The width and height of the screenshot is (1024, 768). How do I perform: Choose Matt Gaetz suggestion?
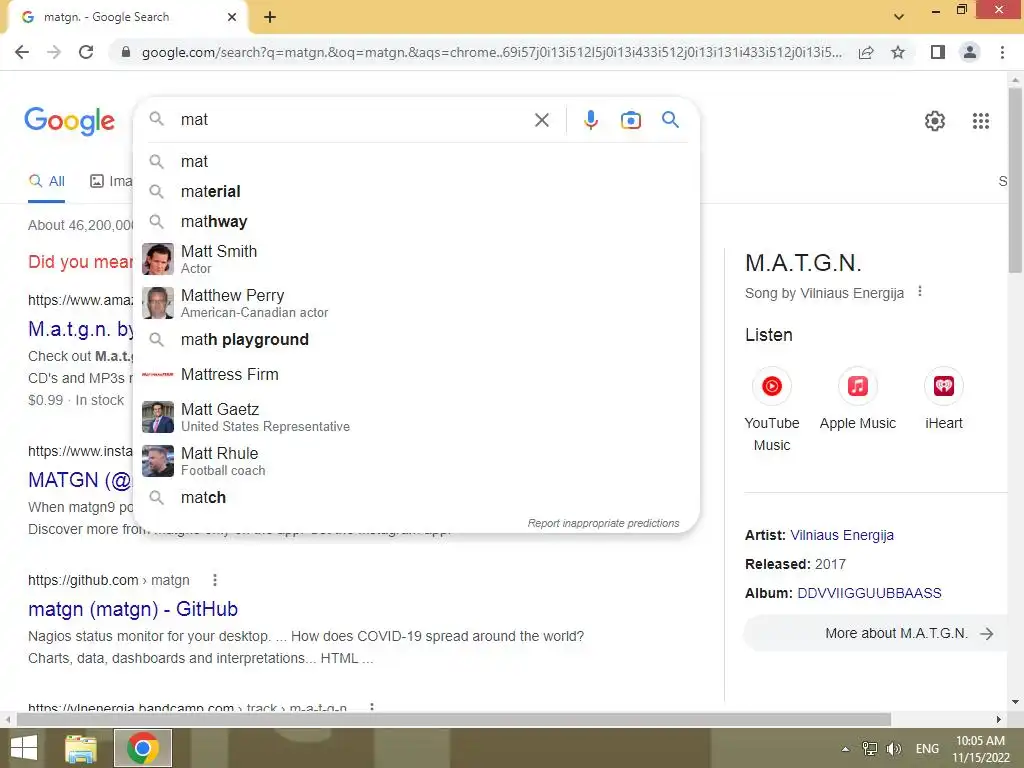pyautogui.click(x=416, y=417)
